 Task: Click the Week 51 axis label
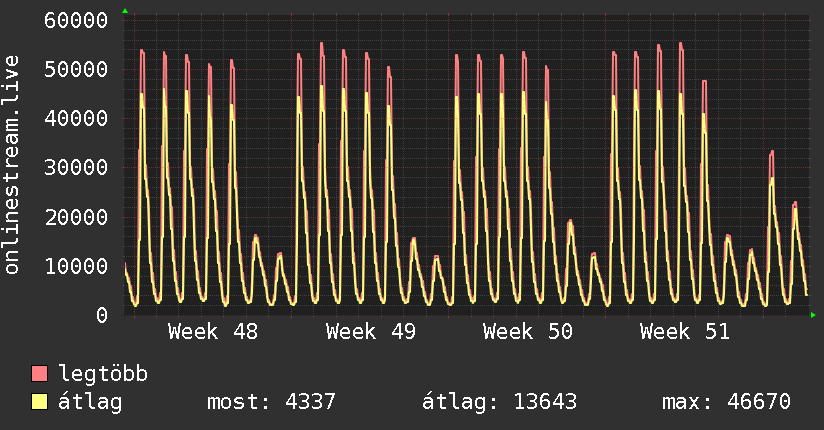point(685,332)
